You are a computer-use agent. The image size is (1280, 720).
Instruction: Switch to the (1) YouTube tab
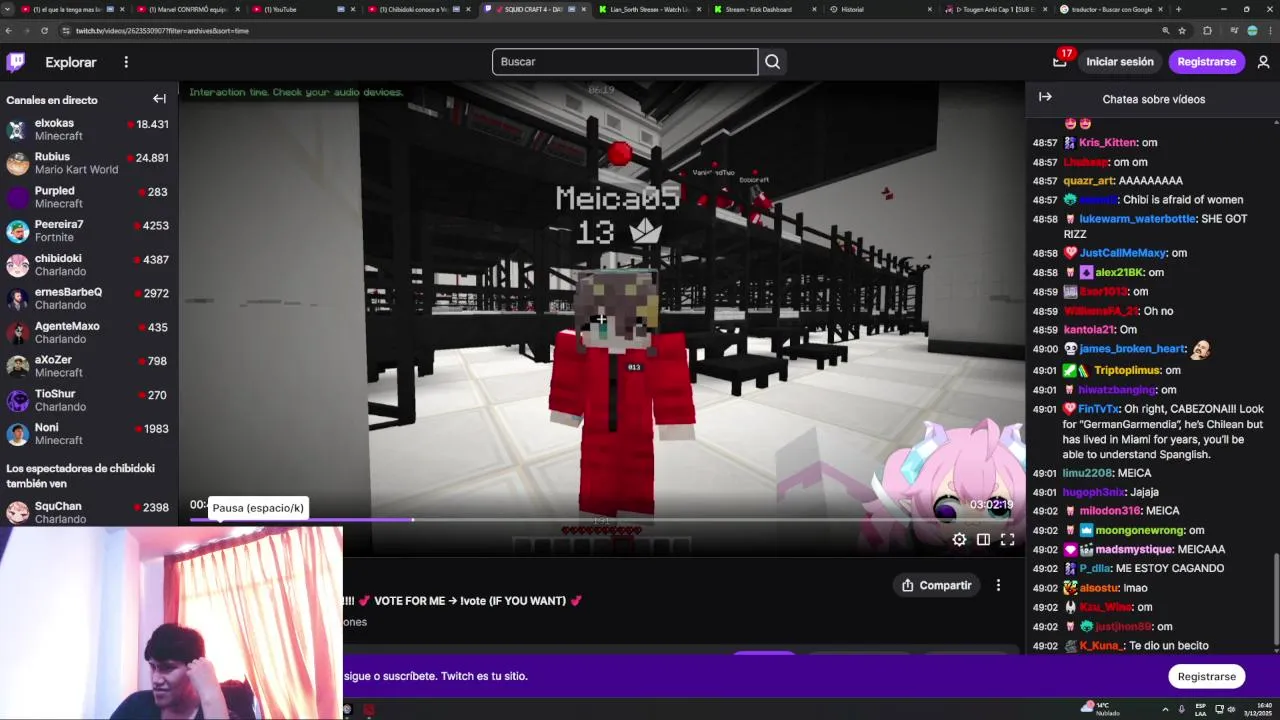303,9
